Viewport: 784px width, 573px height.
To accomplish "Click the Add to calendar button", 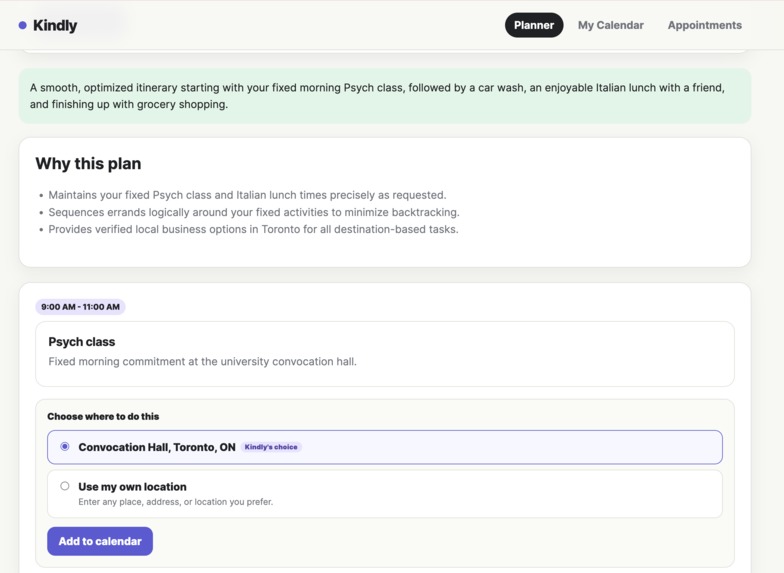I will pyautogui.click(x=100, y=541).
